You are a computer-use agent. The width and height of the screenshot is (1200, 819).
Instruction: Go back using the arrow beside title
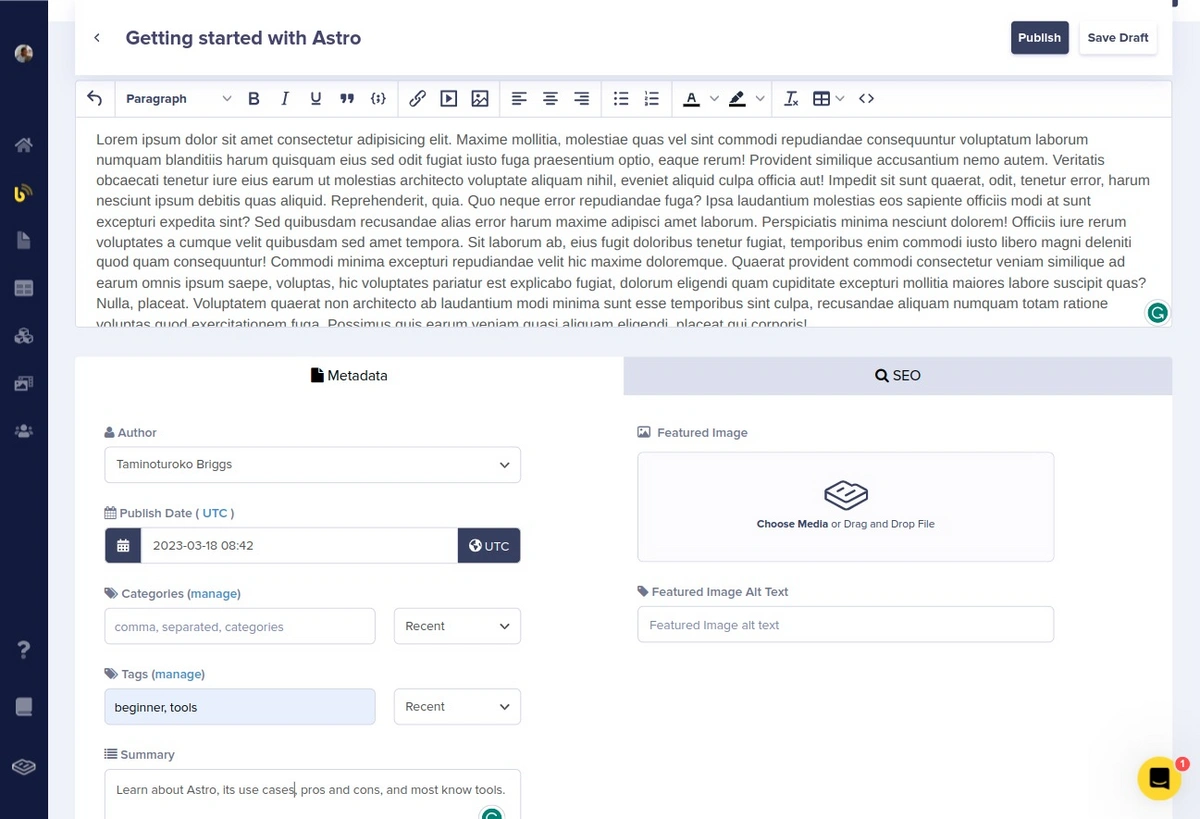(97, 38)
